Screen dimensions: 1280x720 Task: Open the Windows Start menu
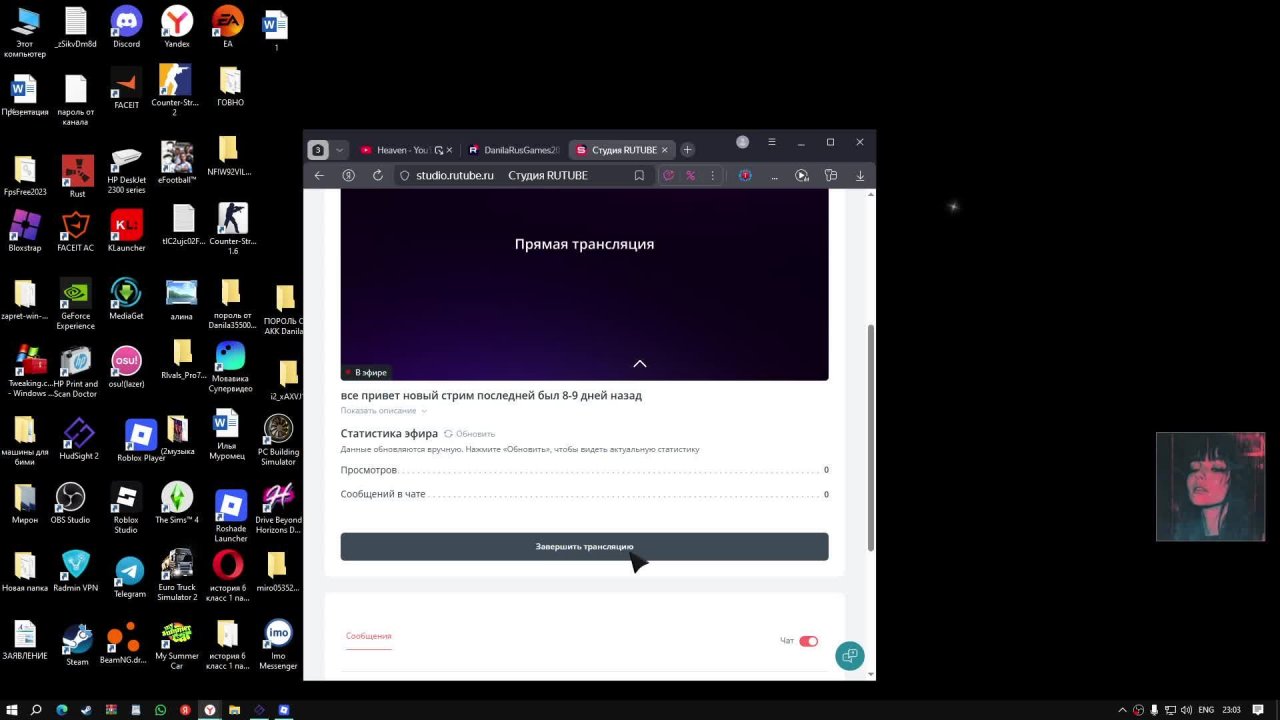point(12,710)
